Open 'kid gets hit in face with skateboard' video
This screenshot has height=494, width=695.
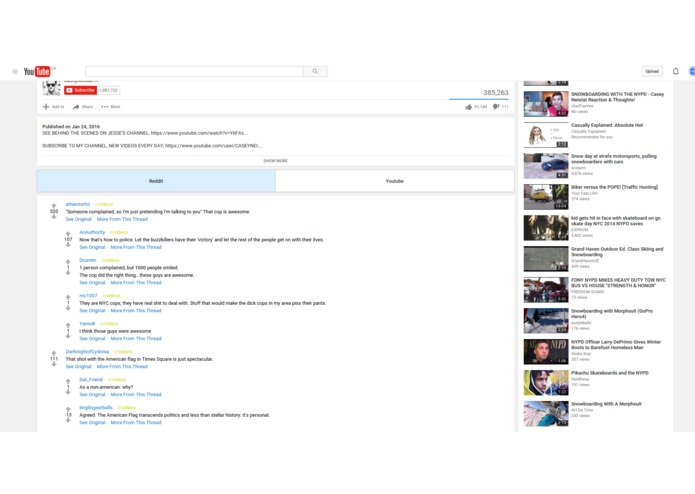point(616,221)
